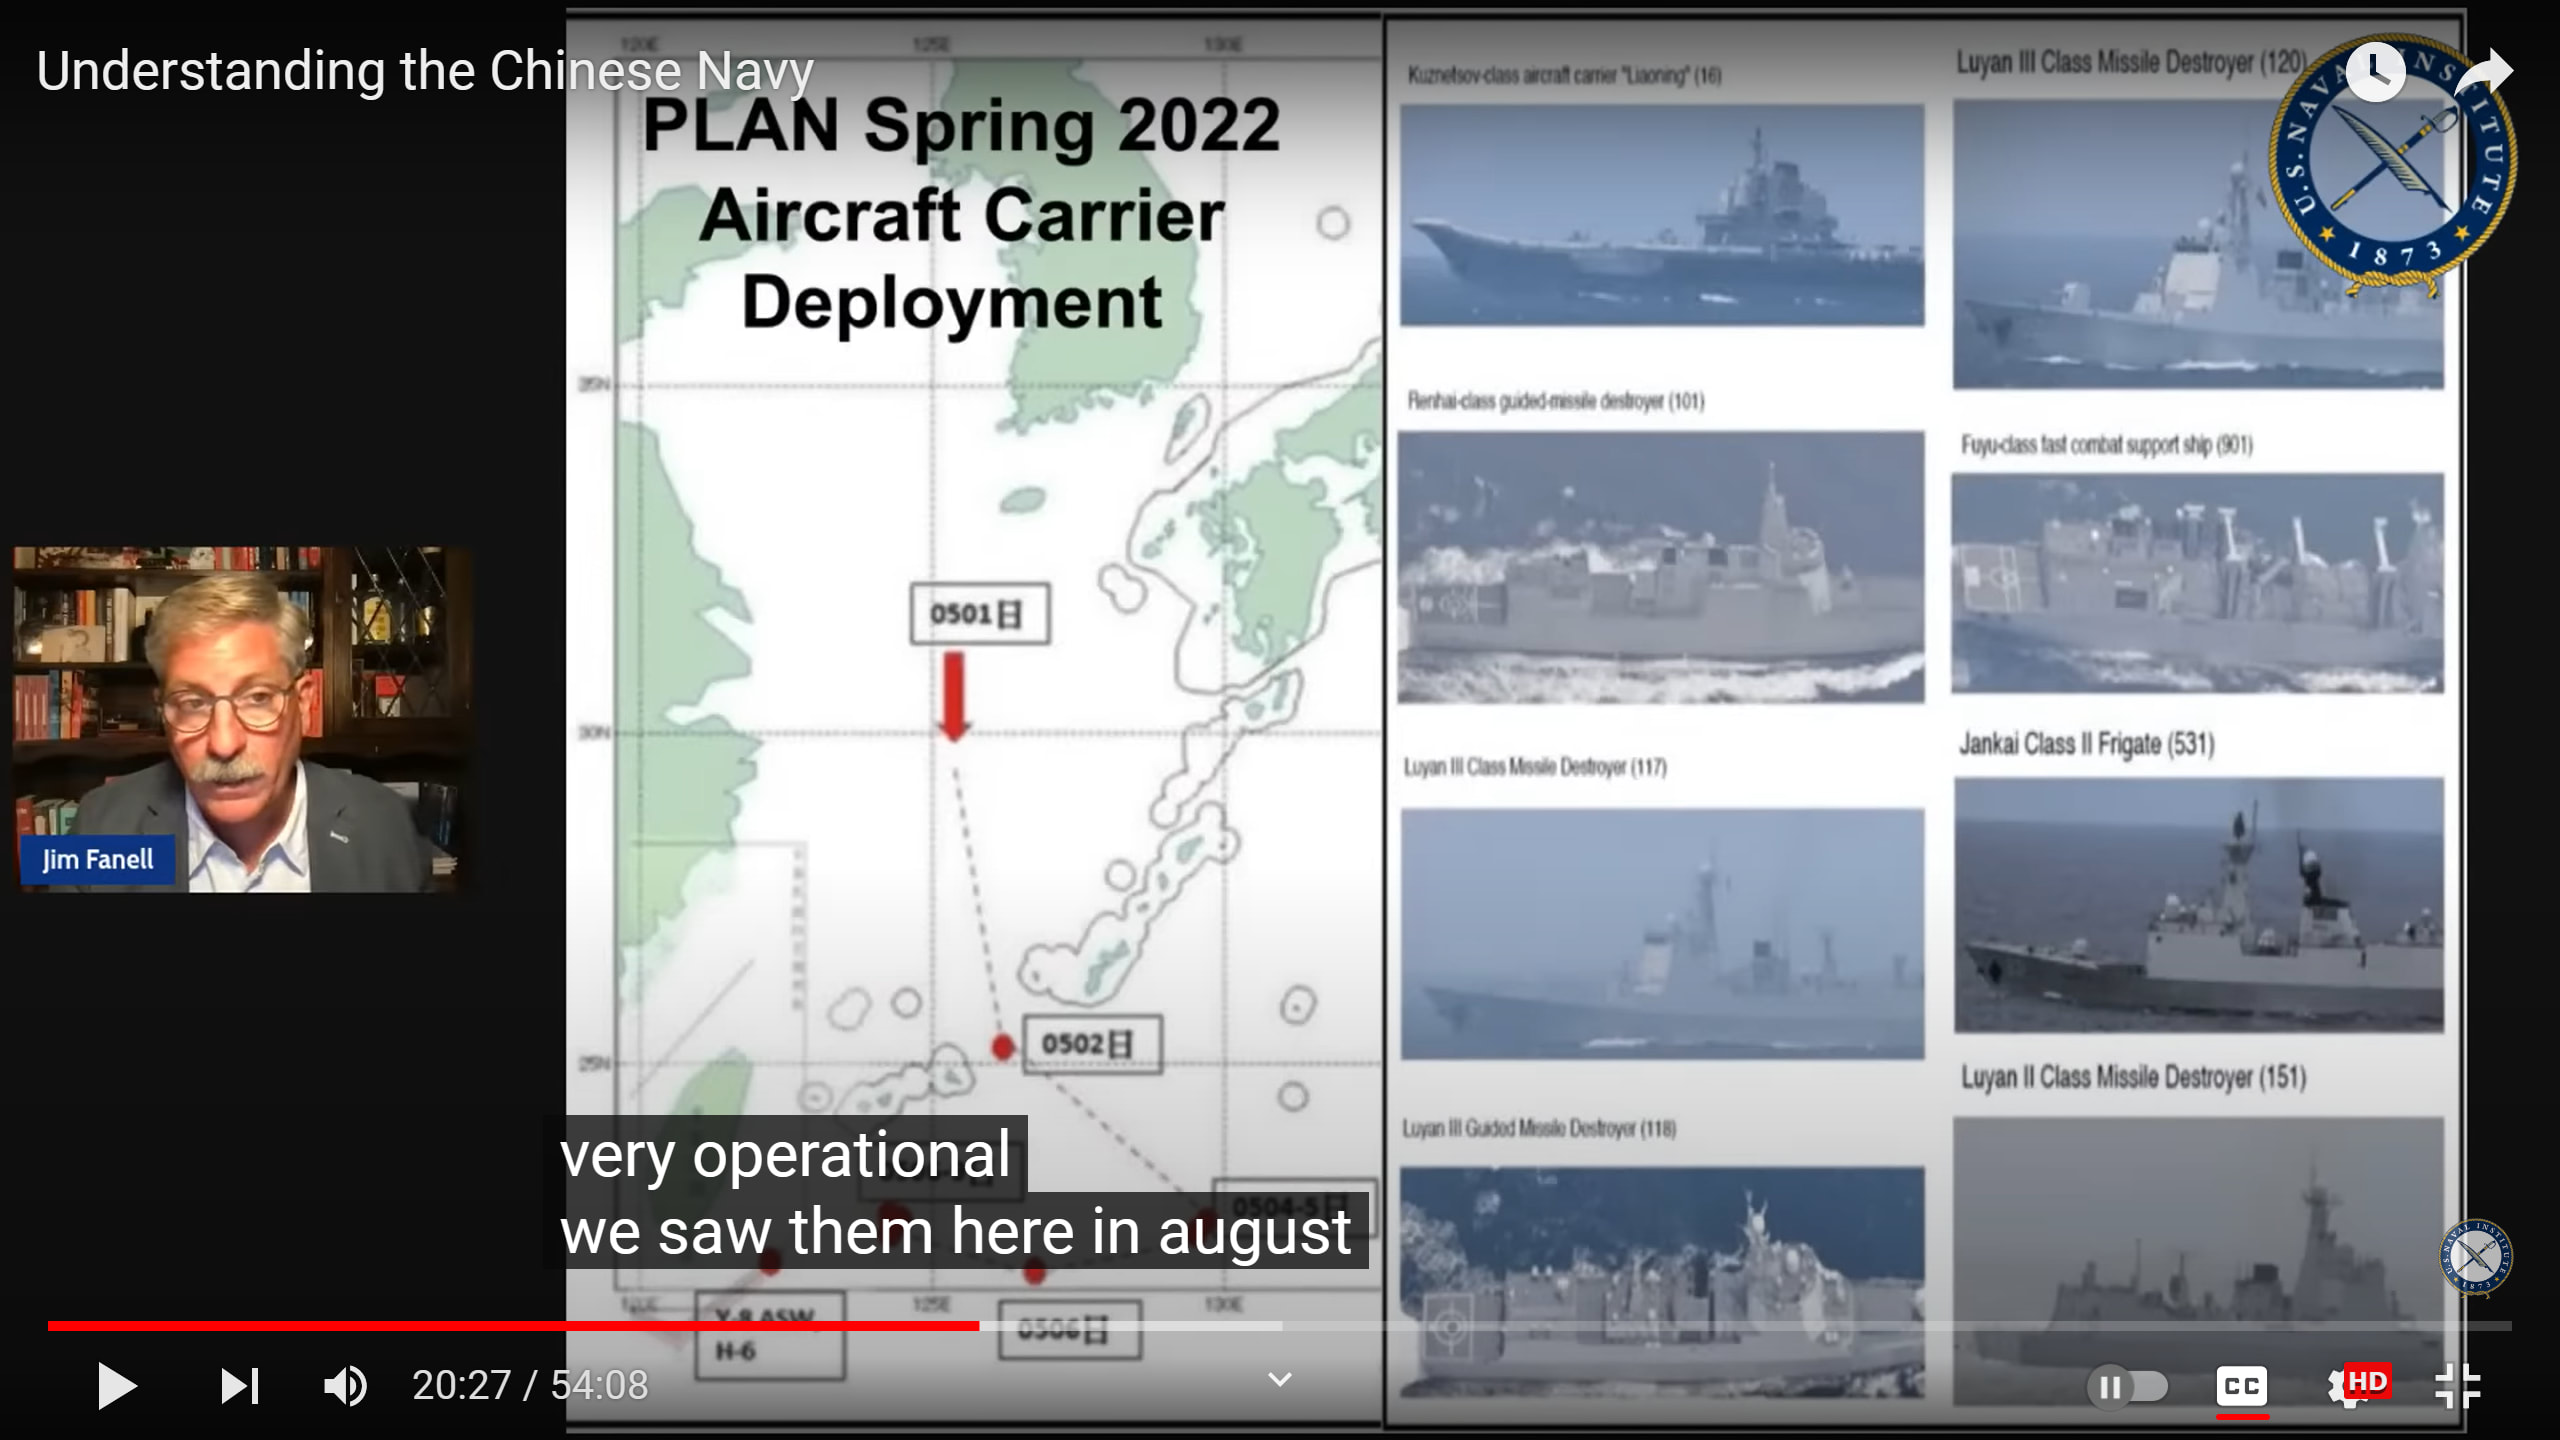
Task: Click the video title 'Understanding the Chinese Navy'
Action: tap(425, 72)
